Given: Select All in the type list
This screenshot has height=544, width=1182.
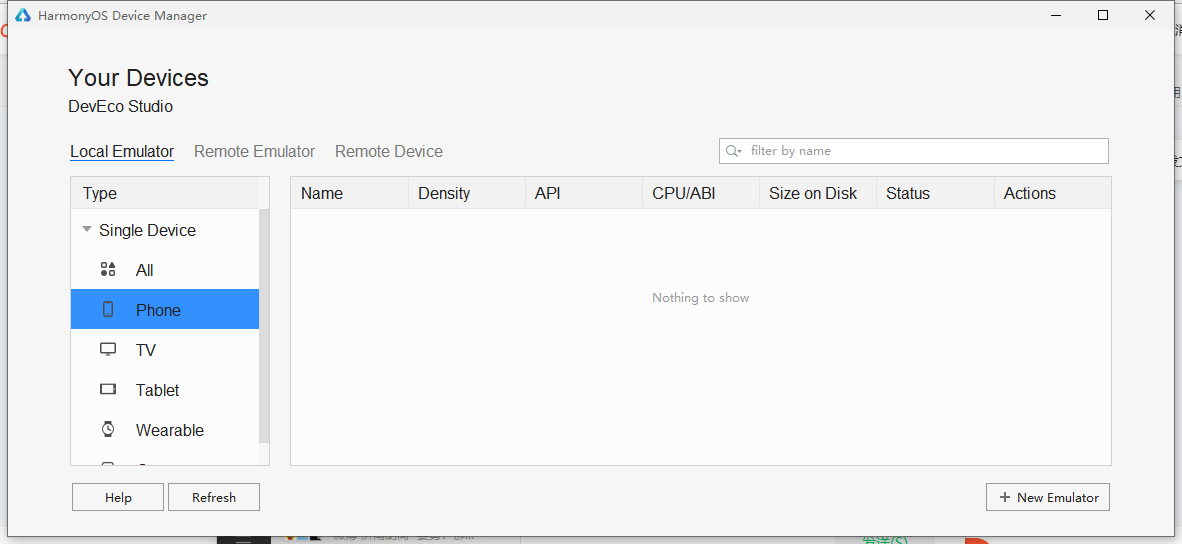Looking at the screenshot, I should point(164,270).
